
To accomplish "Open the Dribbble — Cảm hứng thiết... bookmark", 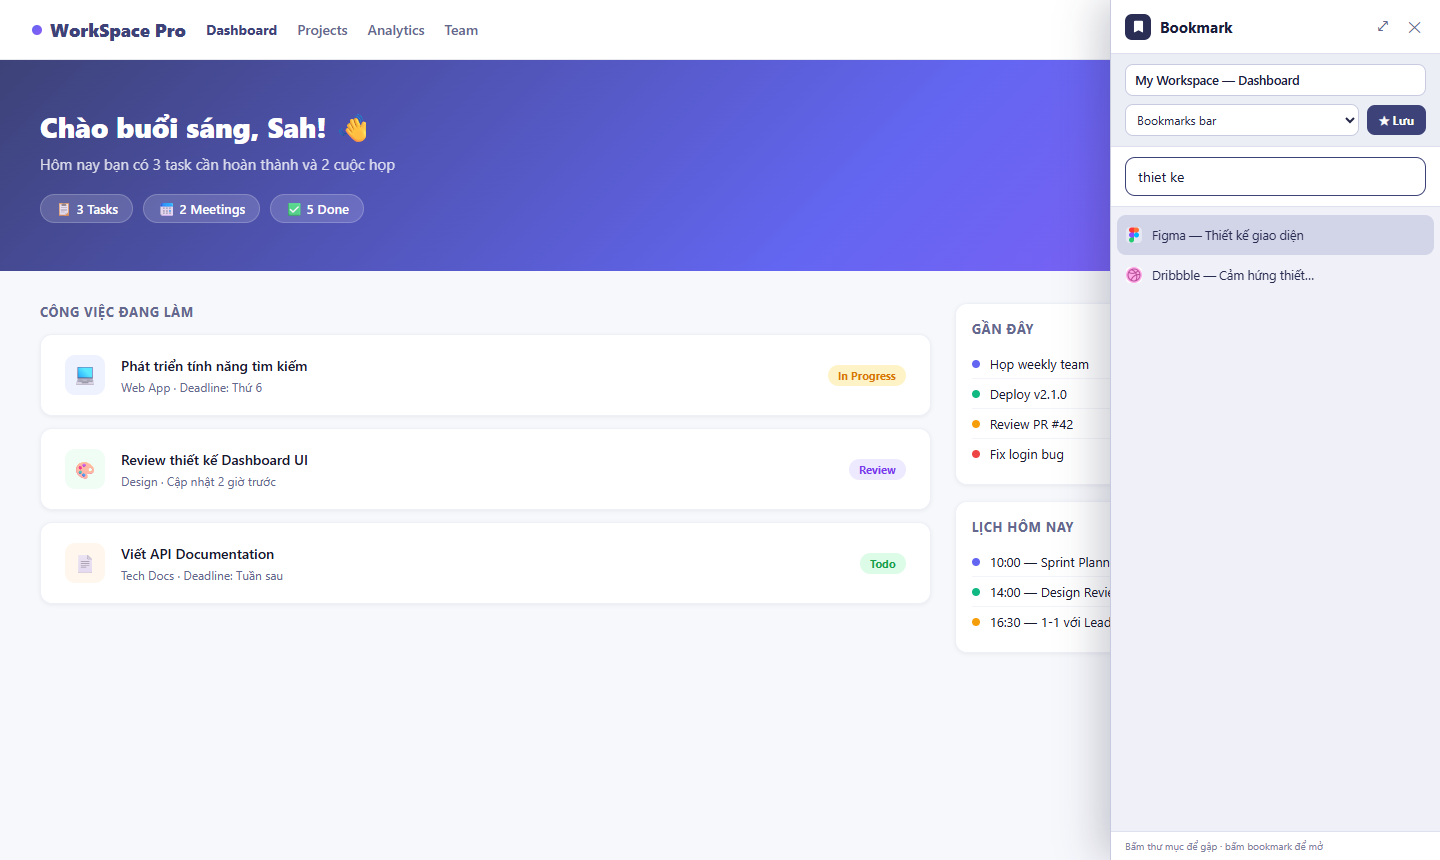I will 1275,275.
